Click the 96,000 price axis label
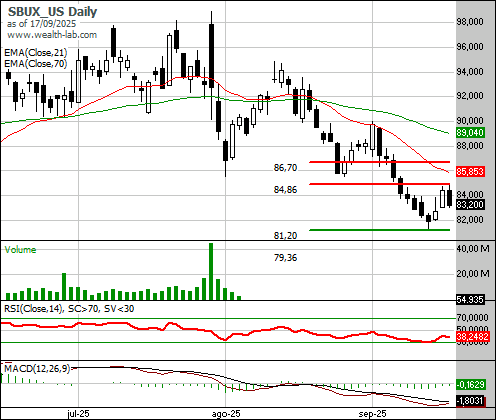 (470, 46)
